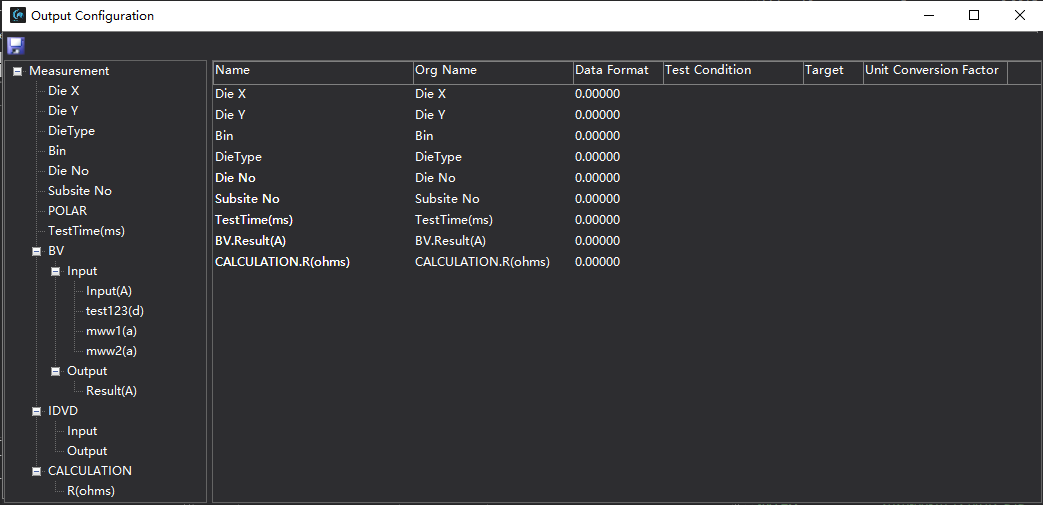
Task: Collapse the BV tree node
Action: pos(37,251)
